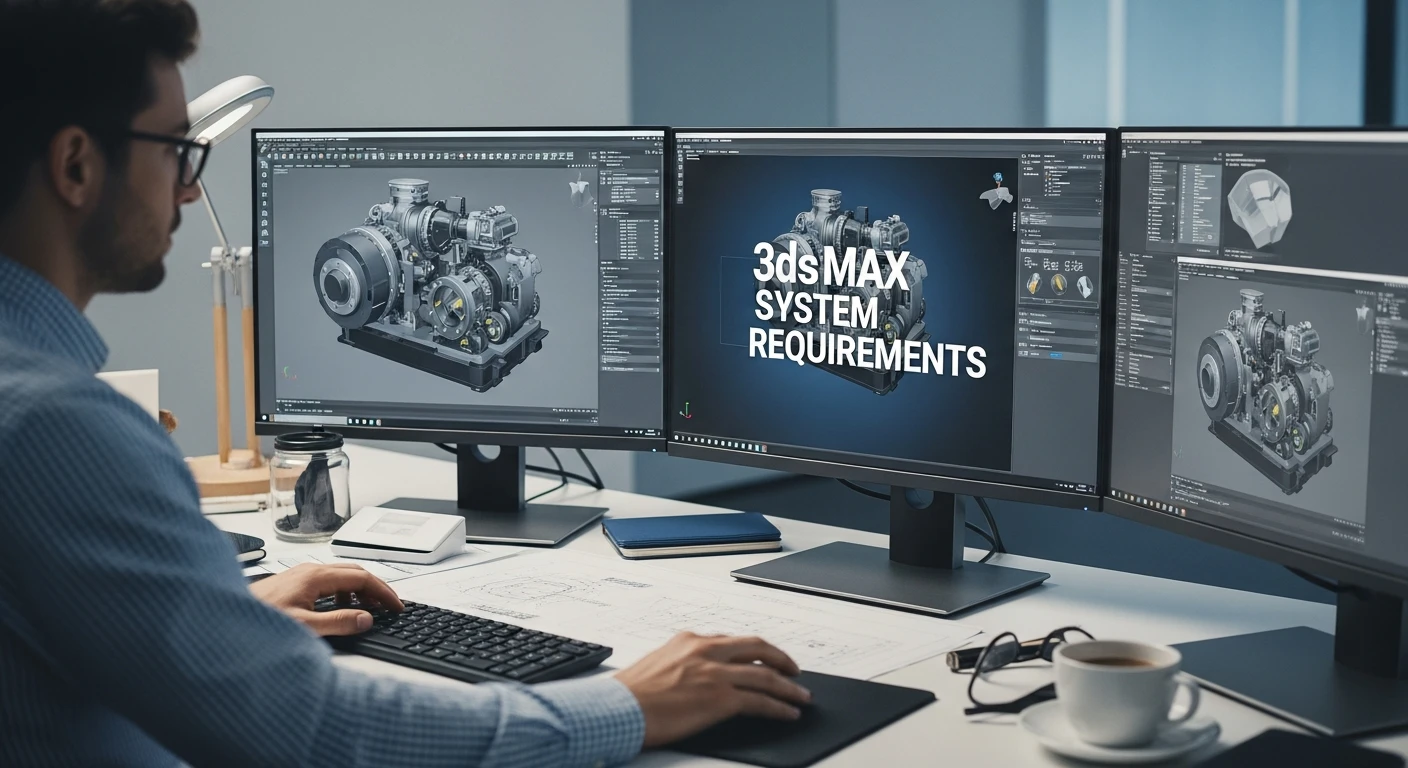Click the faceted object preview on the right monitor
Screen dimensions: 1408x768
(x=1259, y=207)
